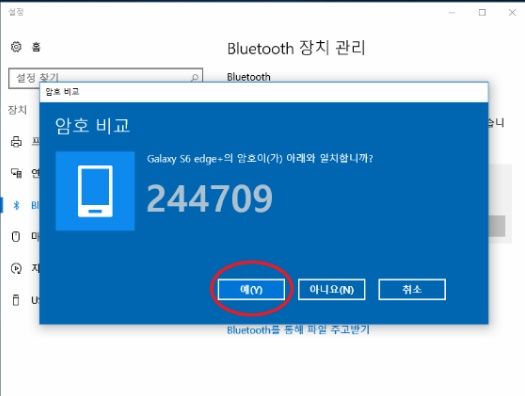Click the 설정 찾기 search field
Screen dimensions: 525x396
(105, 78)
